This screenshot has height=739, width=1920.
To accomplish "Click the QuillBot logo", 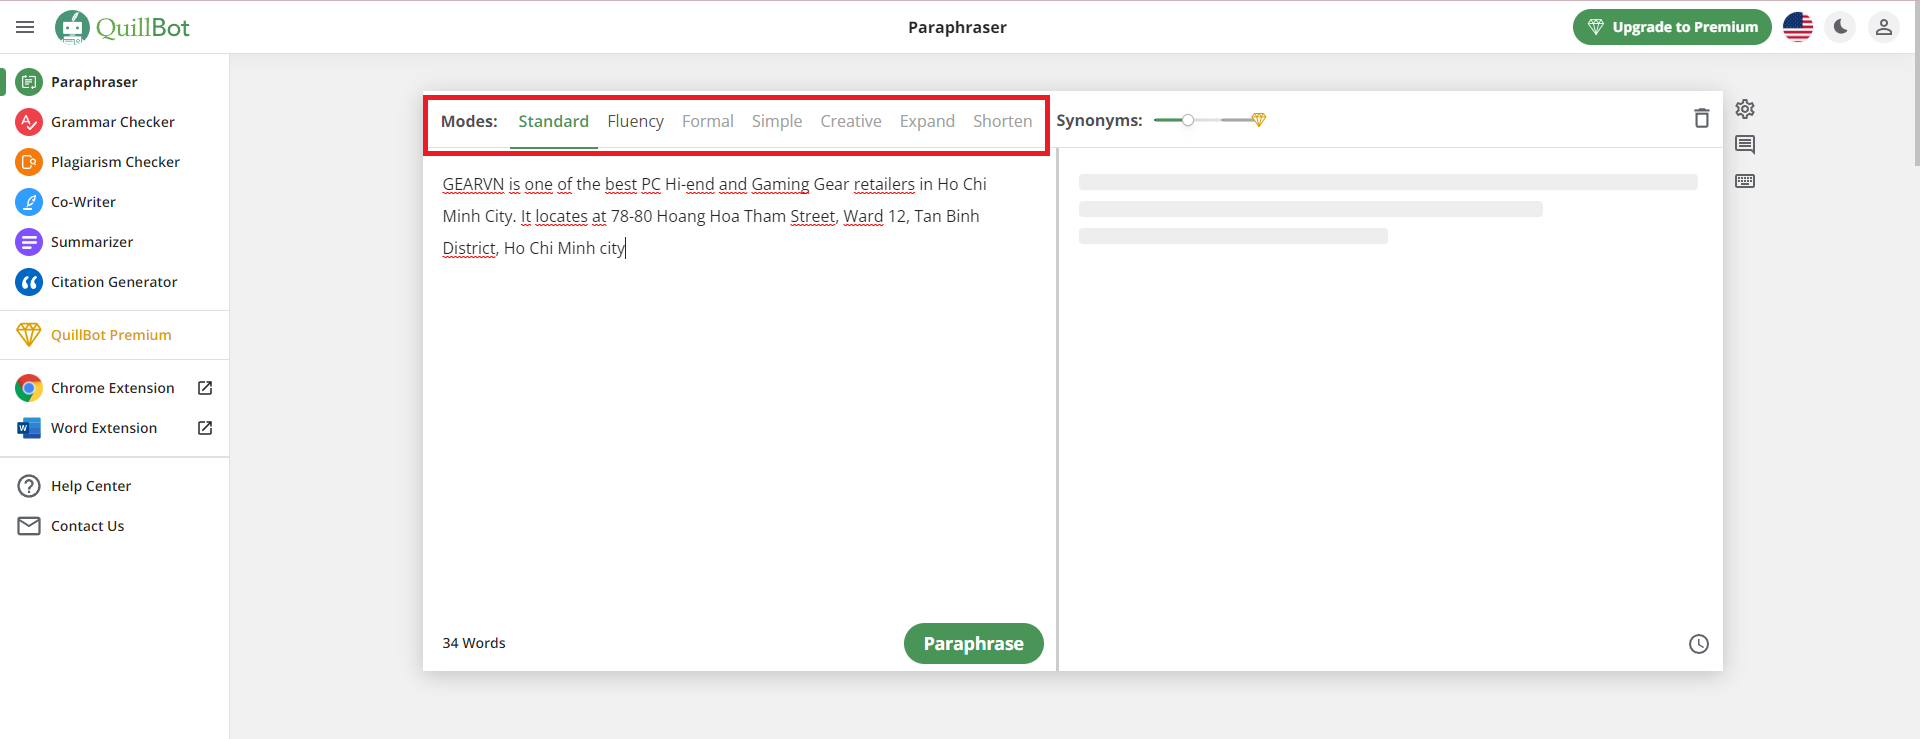I will (x=122, y=27).
